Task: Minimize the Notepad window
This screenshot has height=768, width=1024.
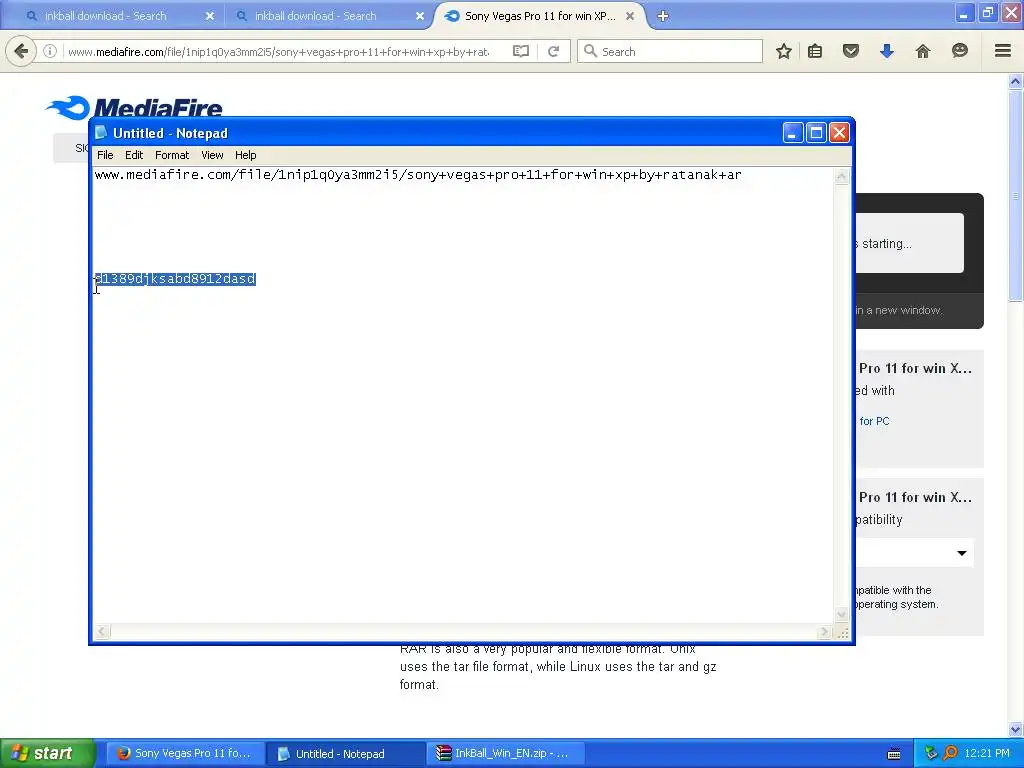Action: coord(793,133)
